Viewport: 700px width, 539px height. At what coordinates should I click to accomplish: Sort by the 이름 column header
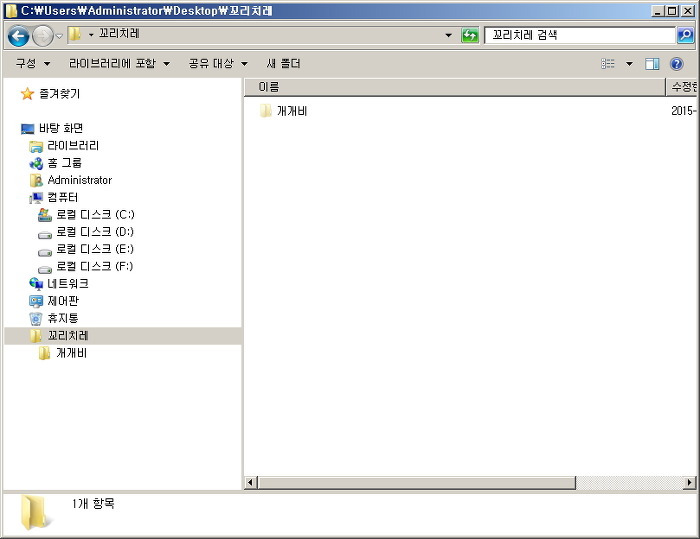454,87
